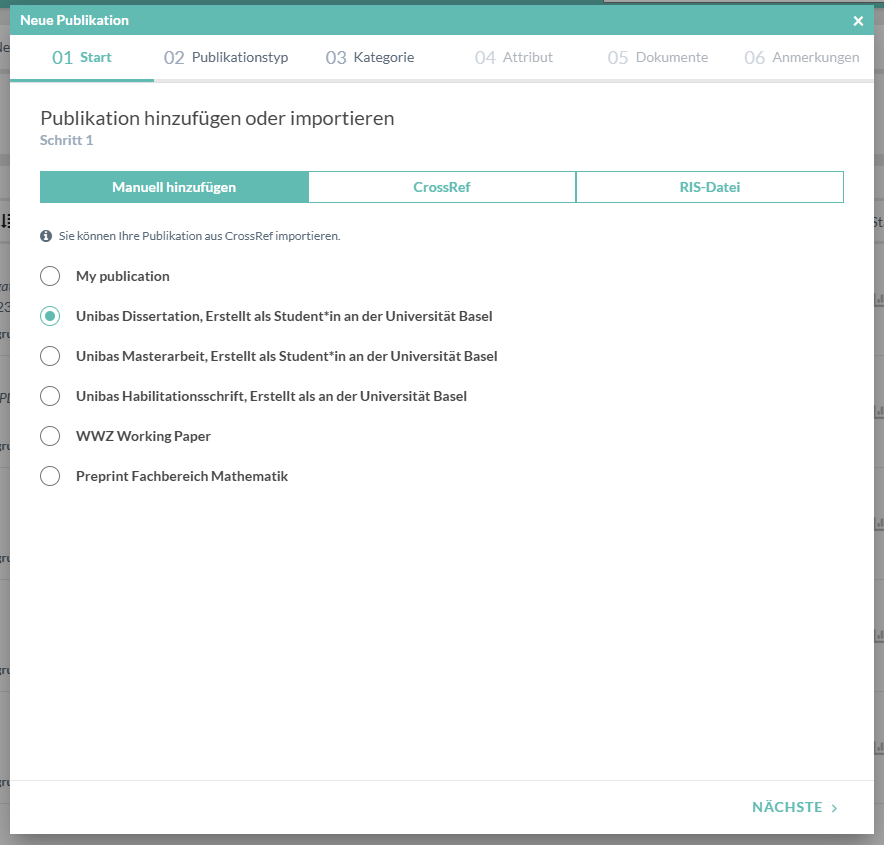Screen dimensions: 884x845
Task: Click the info icon beside CrossRef hint
Action: coord(46,236)
